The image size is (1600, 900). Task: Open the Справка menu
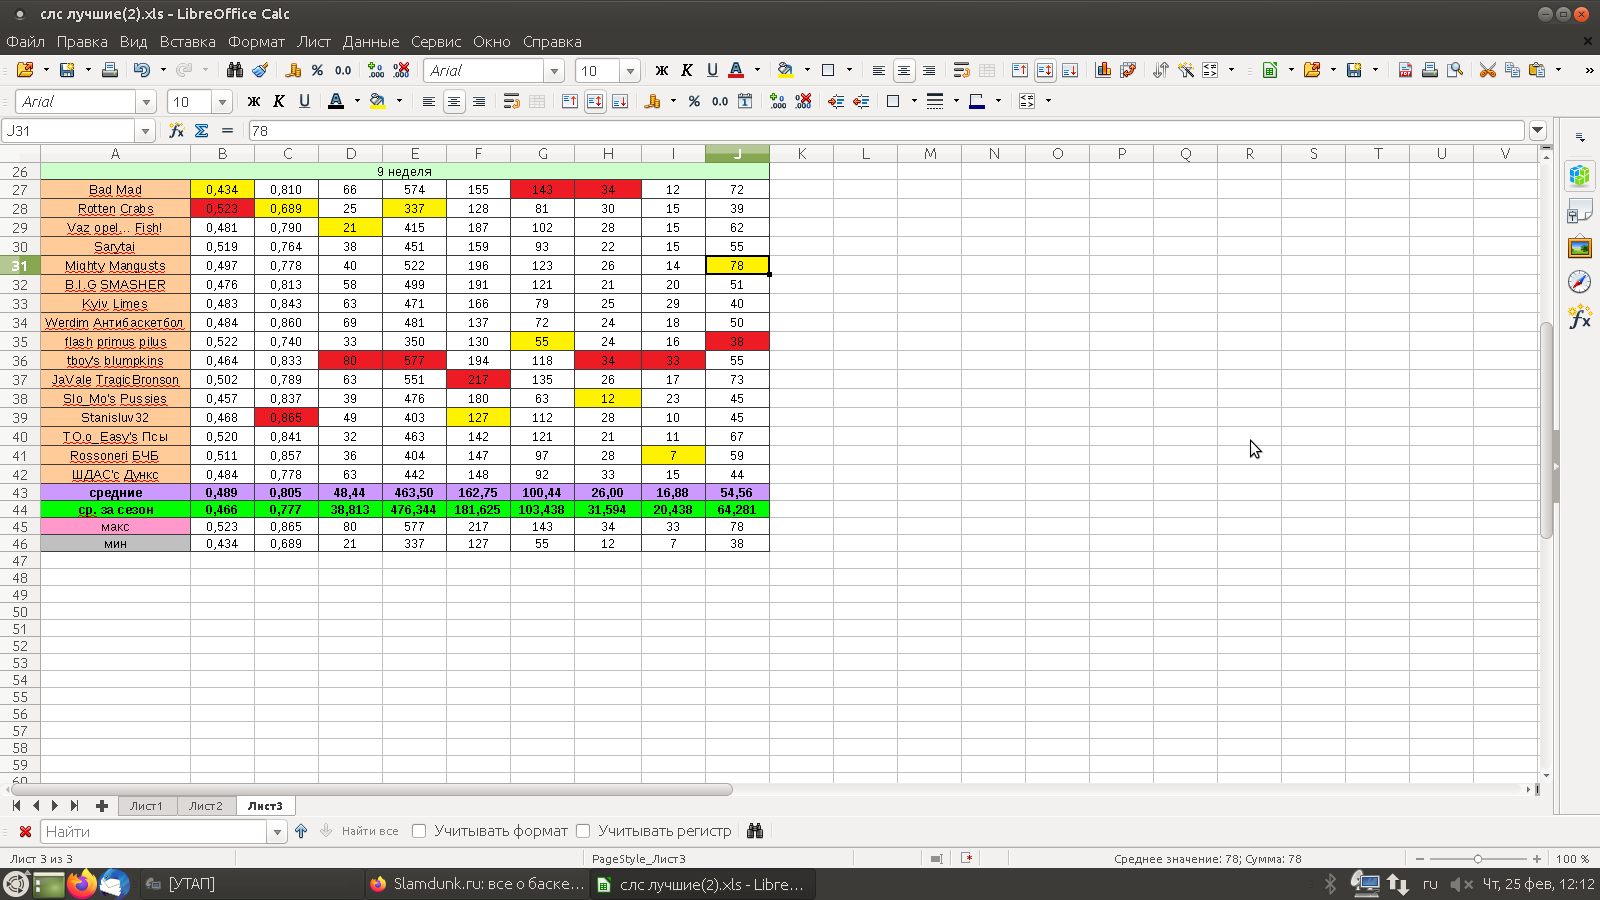552,42
